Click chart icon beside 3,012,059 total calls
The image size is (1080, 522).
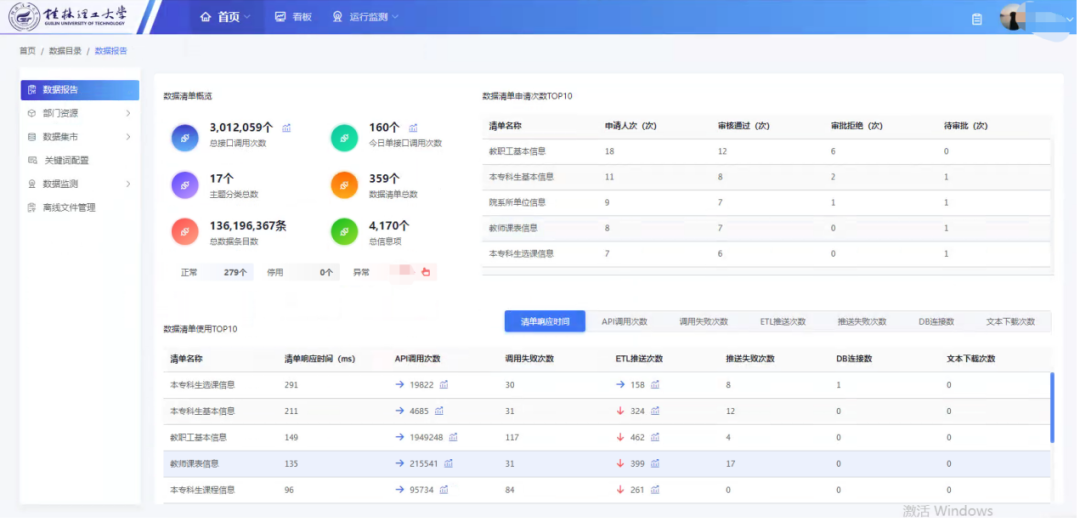tap(287, 128)
